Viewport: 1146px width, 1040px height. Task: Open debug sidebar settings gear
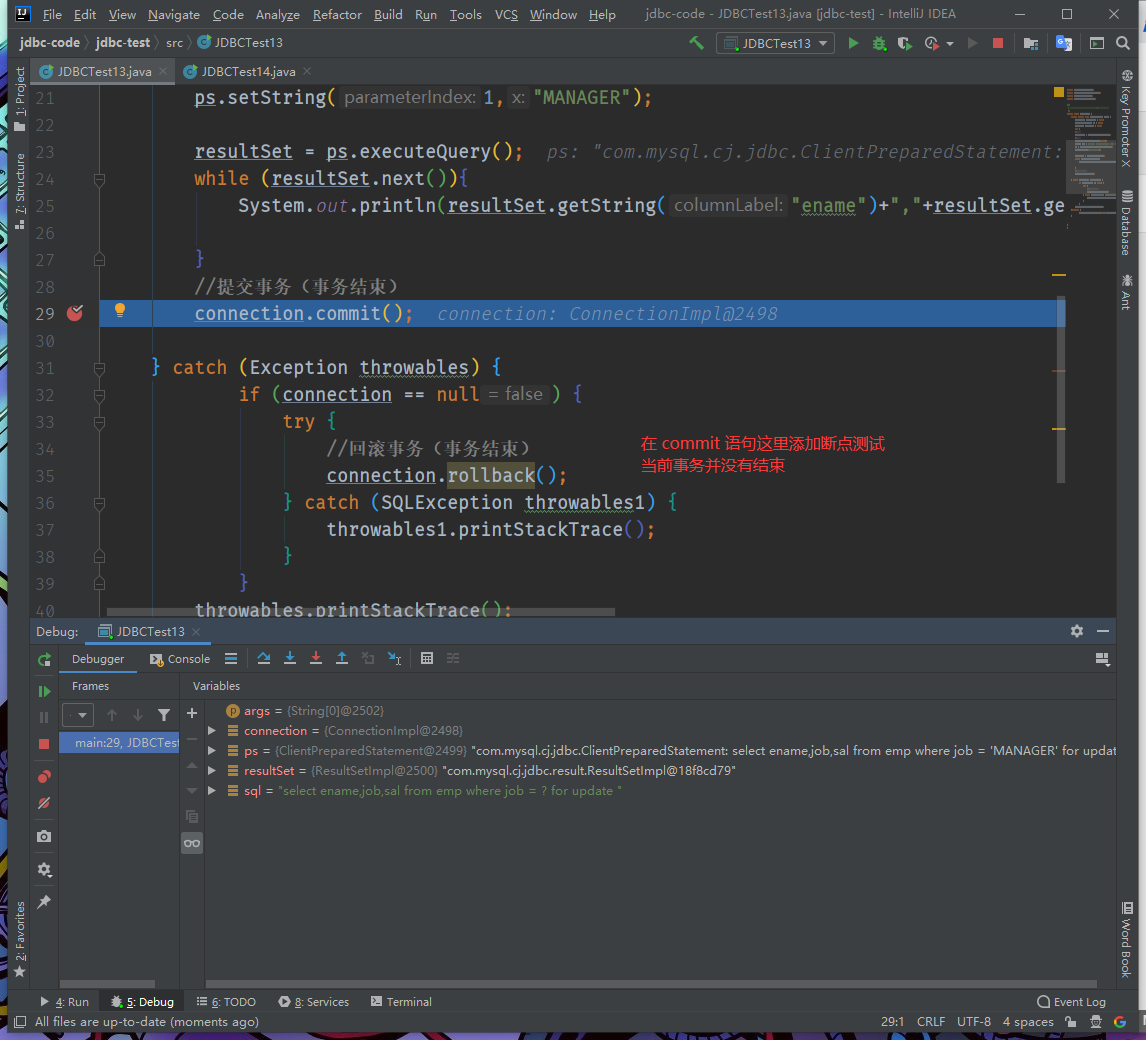pos(44,870)
